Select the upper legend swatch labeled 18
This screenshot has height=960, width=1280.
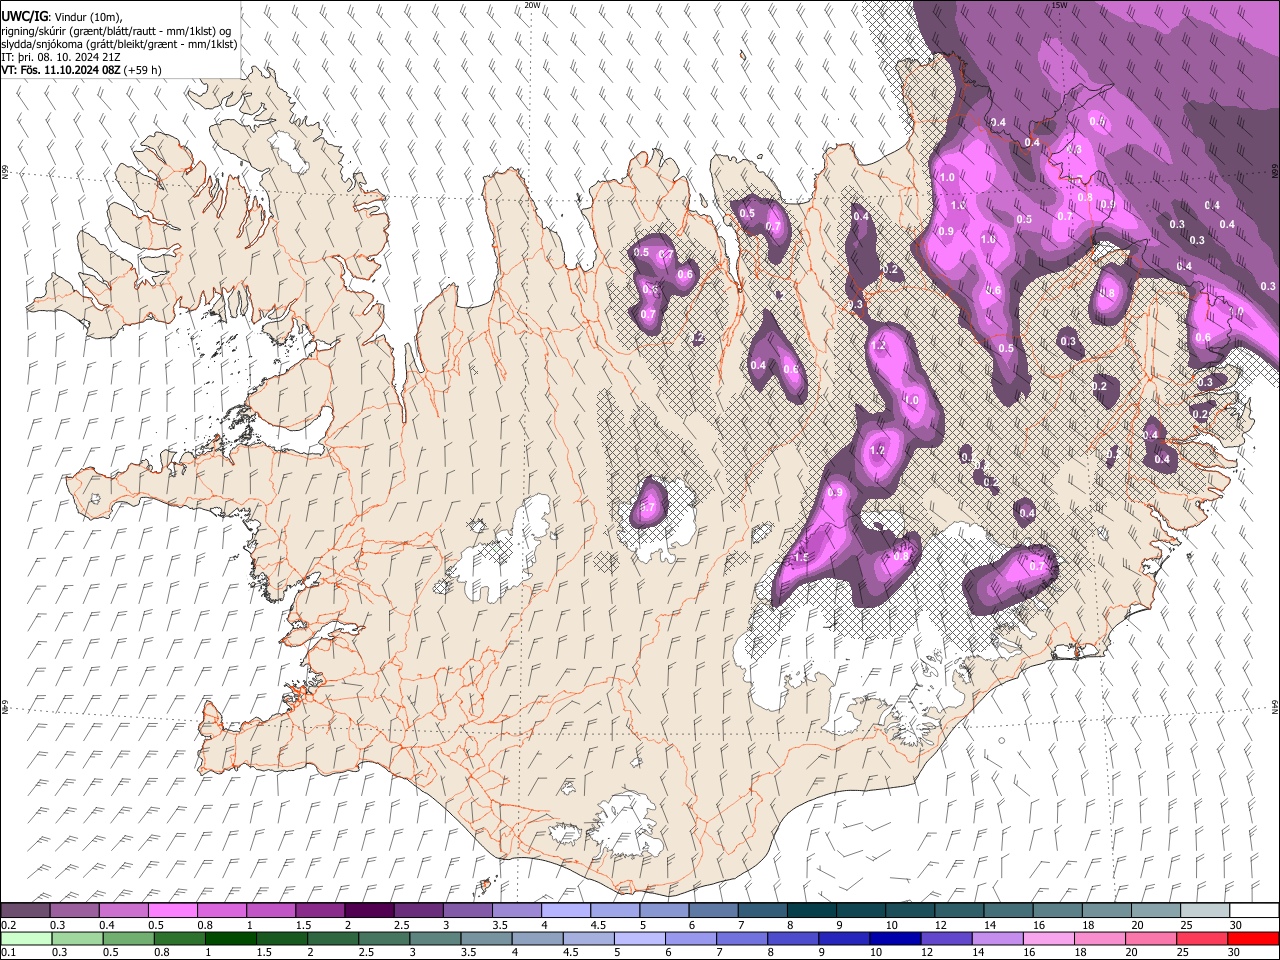1106,910
